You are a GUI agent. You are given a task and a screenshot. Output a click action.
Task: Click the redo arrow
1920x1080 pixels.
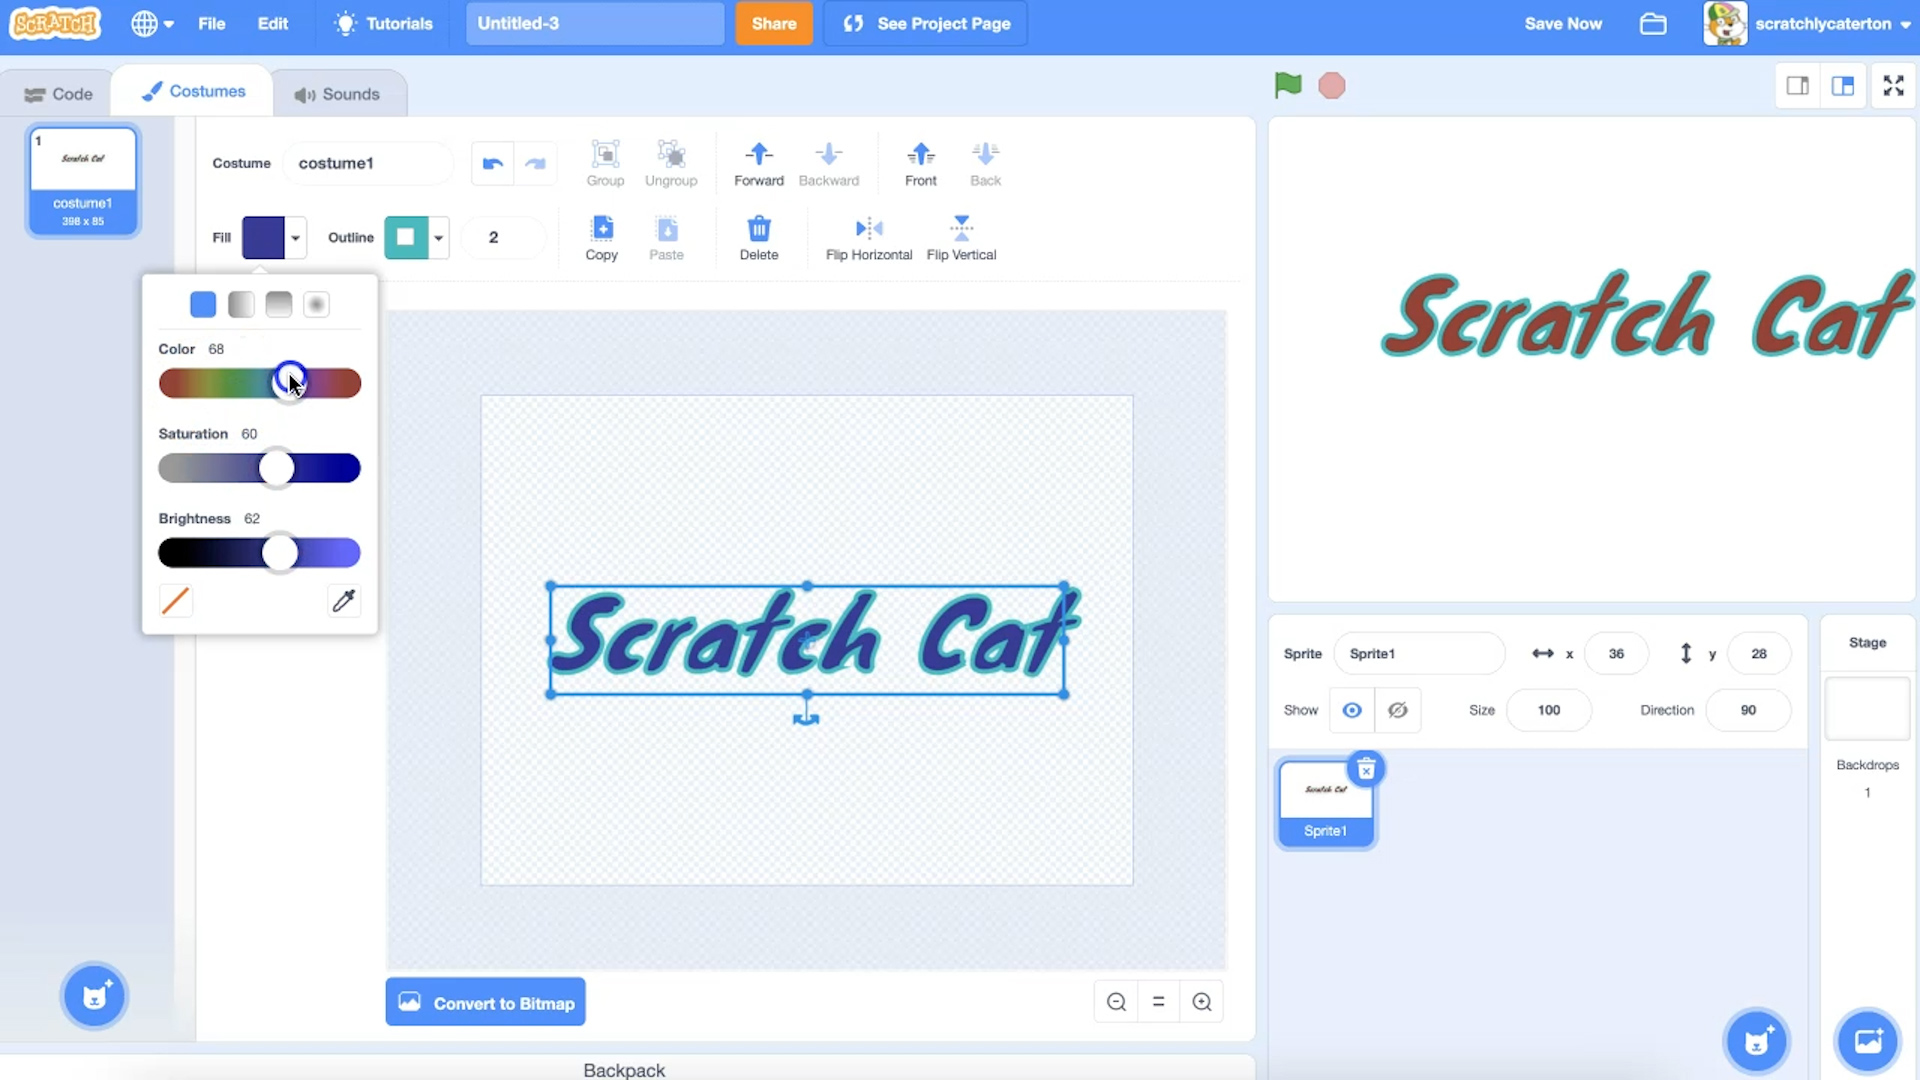535,163
